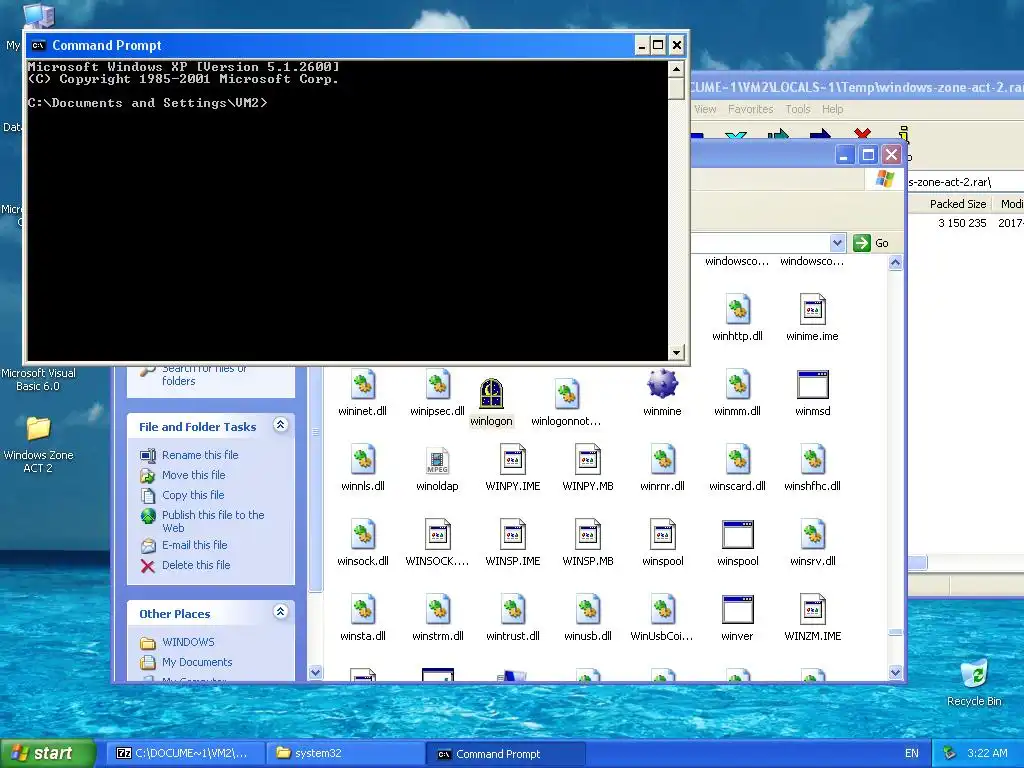The height and width of the screenshot is (768, 1024).
Task: Select winmsd application icon
Action: pyautogui.click(x=812, y=385)
